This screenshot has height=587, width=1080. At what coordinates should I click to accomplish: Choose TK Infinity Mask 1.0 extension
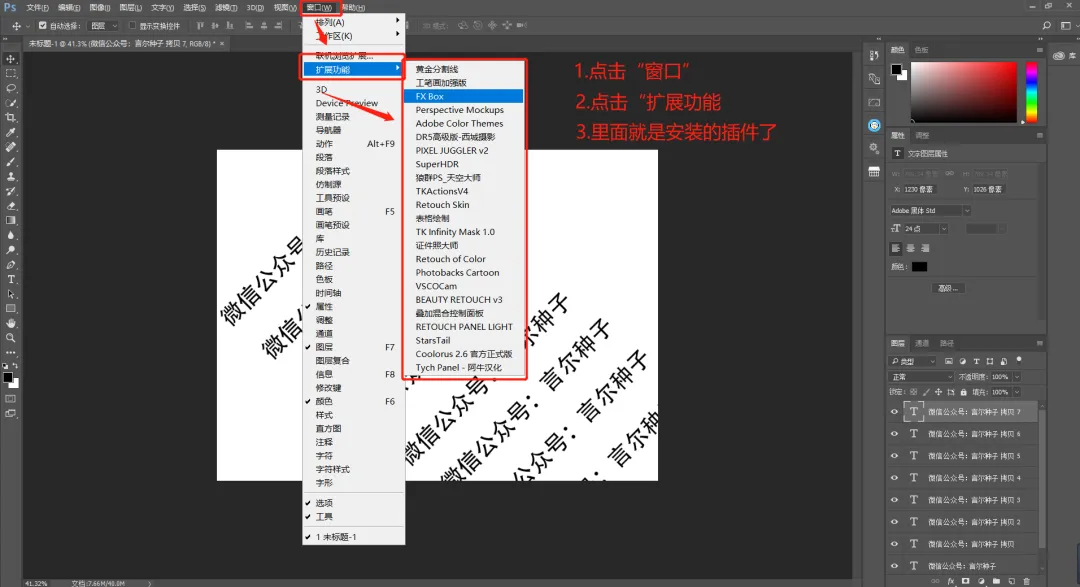coord(464,231)
